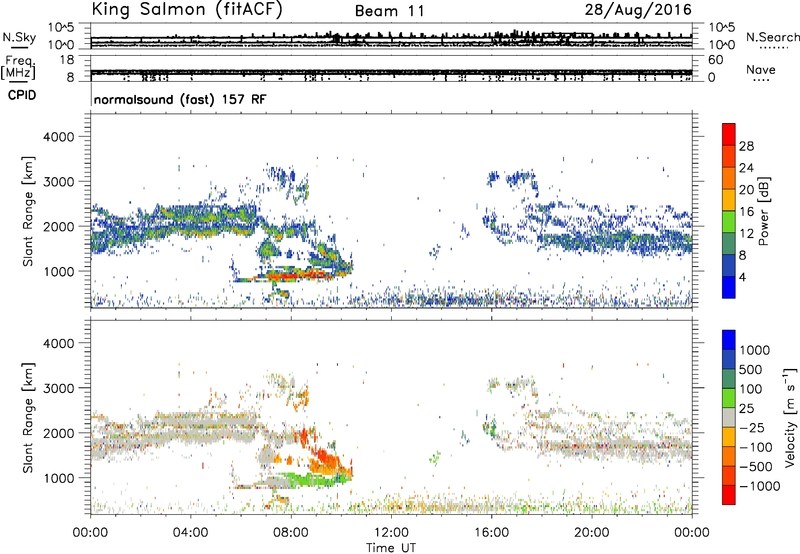Click the blue bottom of Power colorbar
This screenshot has width=800, height=554.
729,287
